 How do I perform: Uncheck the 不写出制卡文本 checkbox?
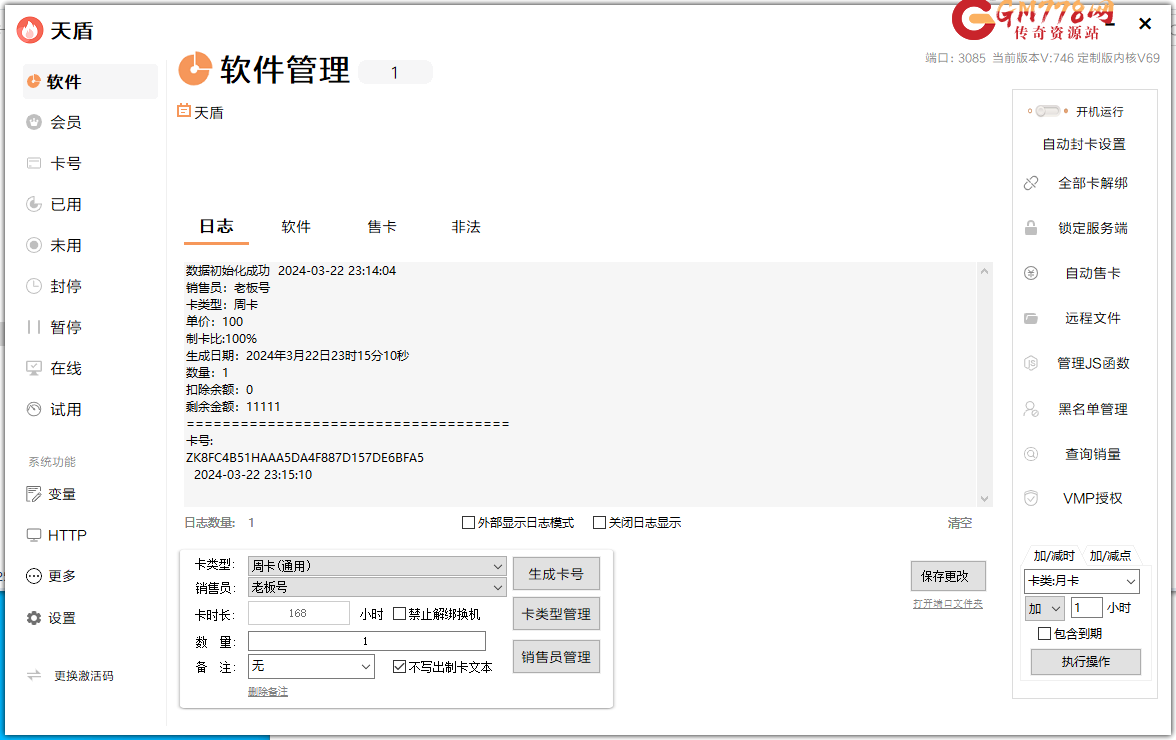[400, 667]
